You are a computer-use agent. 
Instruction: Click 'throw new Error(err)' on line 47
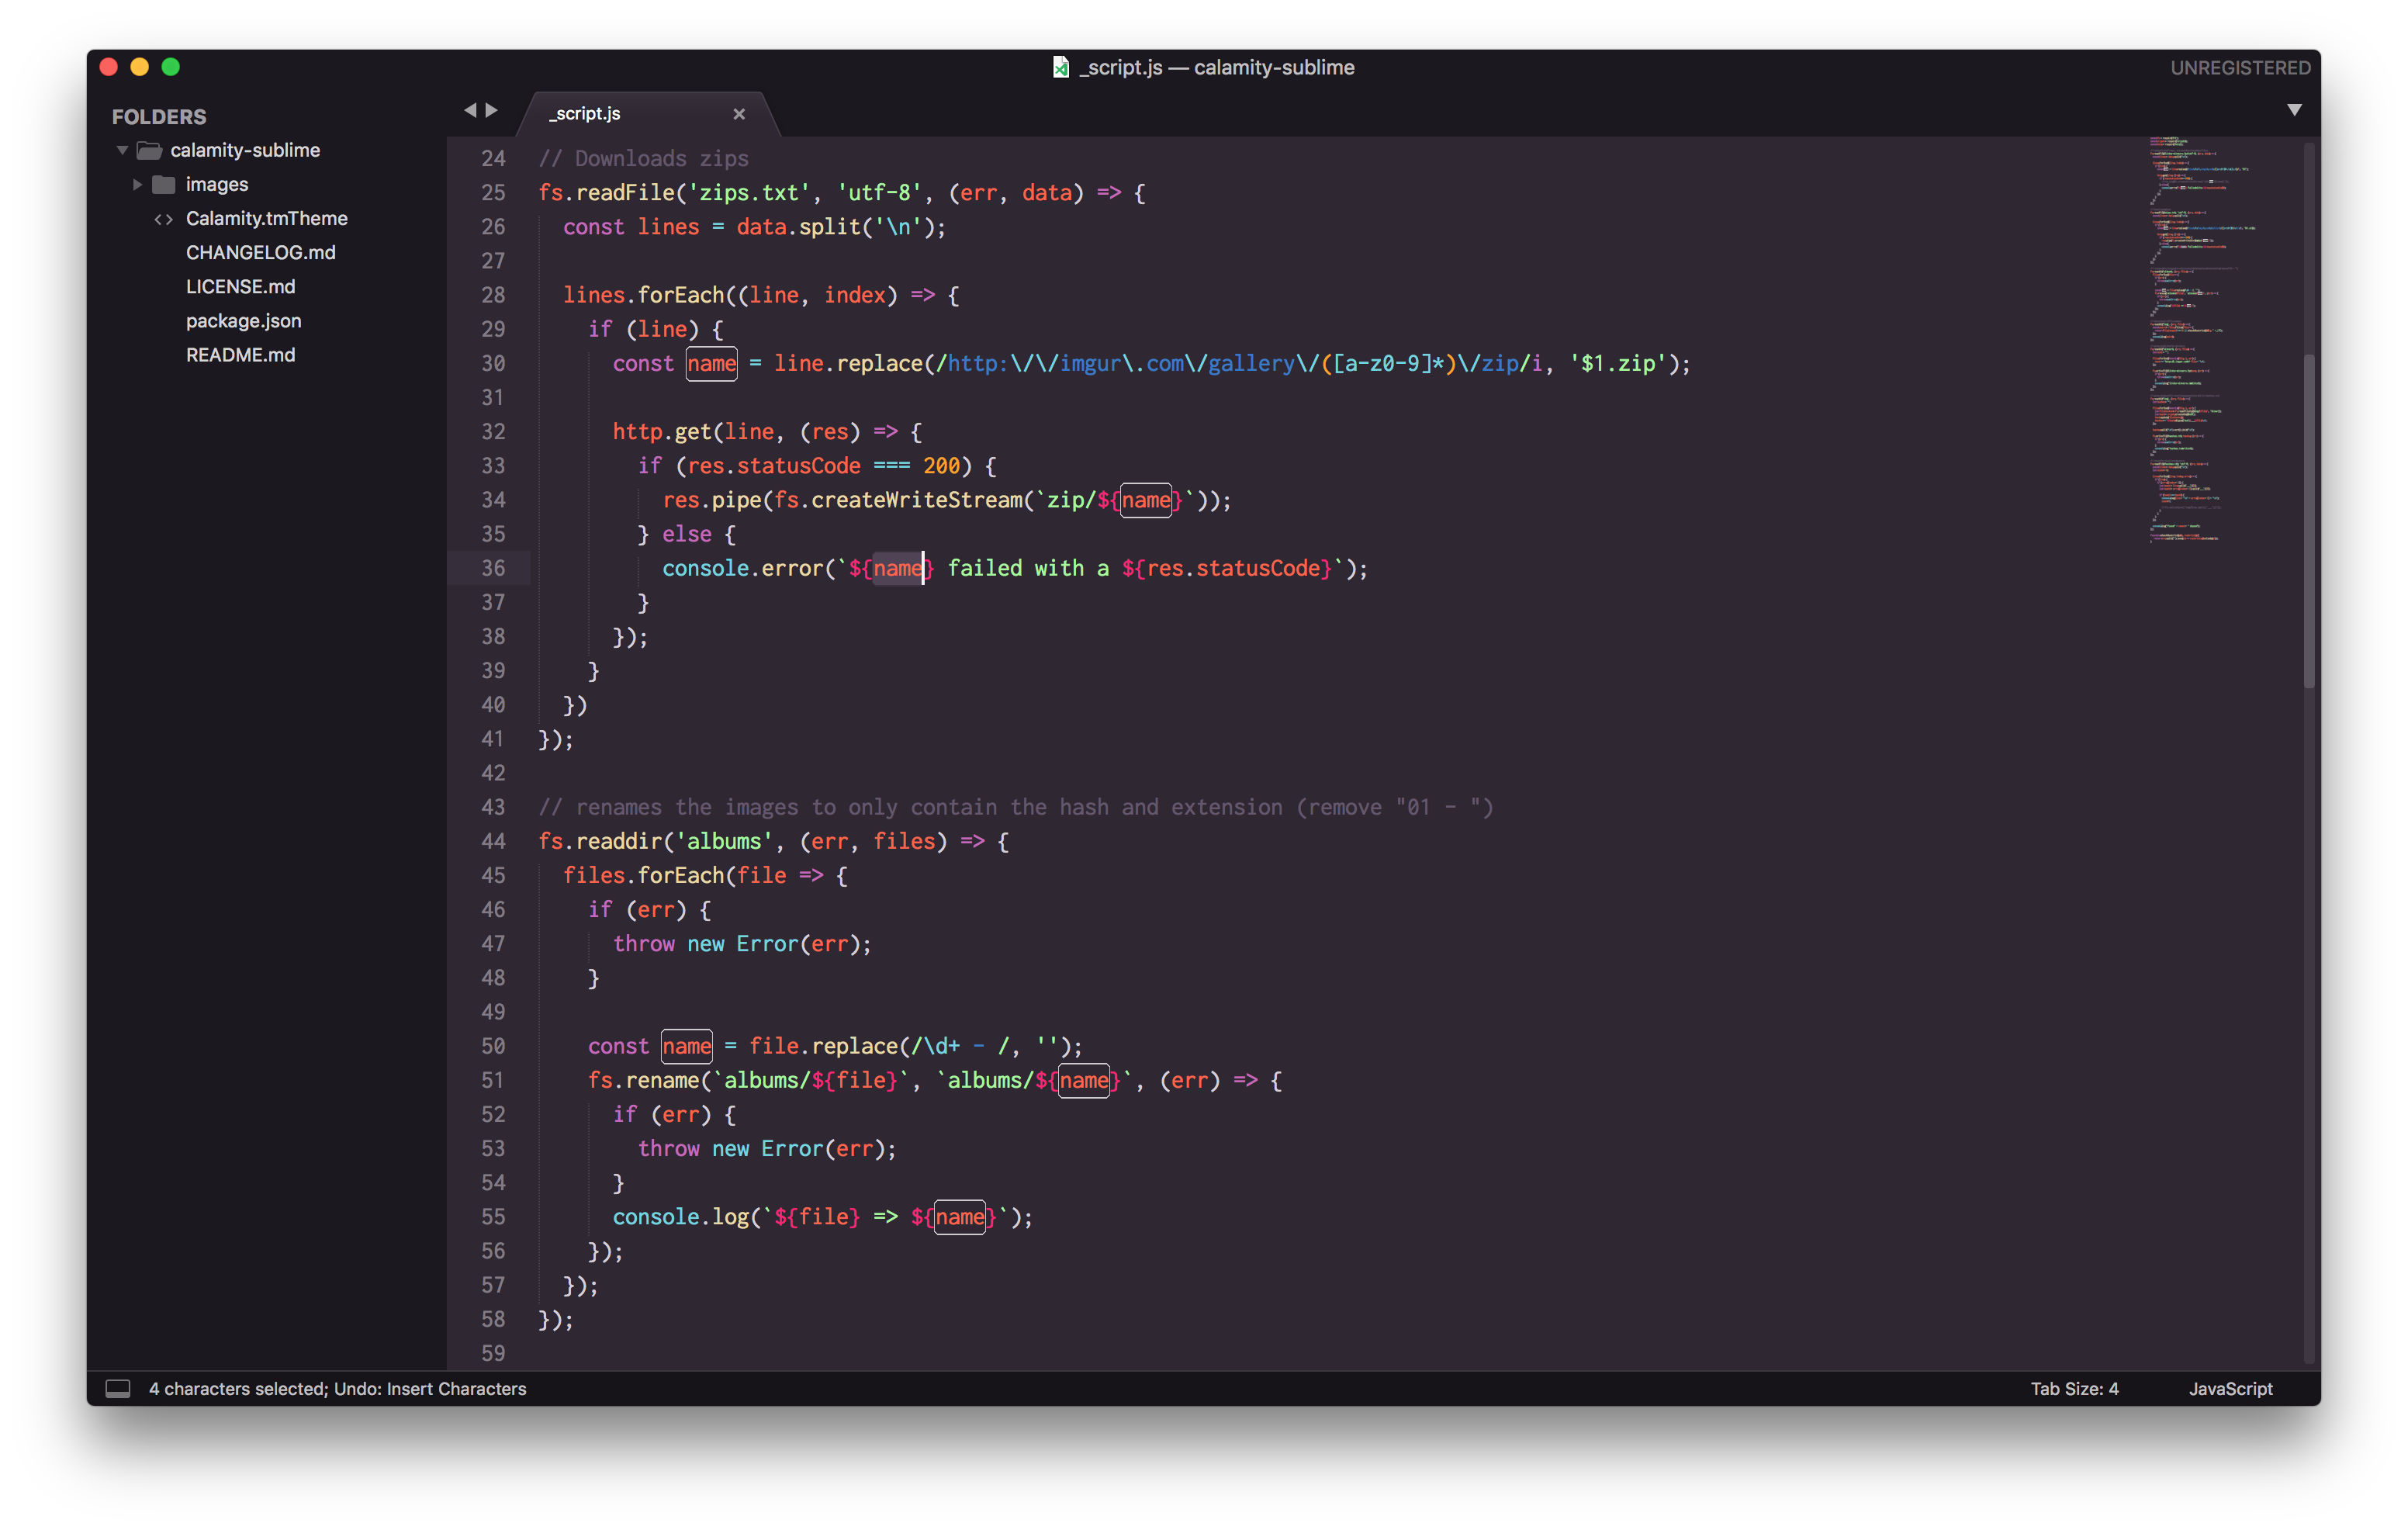pyautogui.click(x=742, y=943)
